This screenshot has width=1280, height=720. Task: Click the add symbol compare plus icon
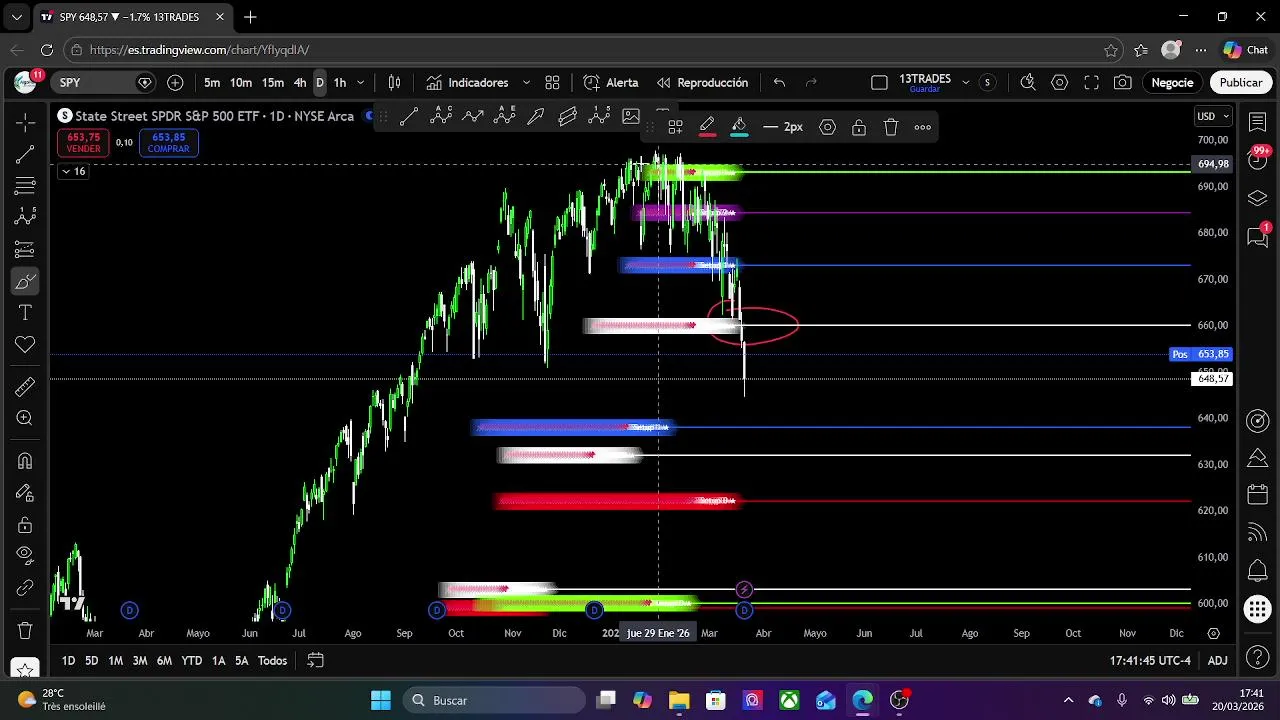coord(176,83)
